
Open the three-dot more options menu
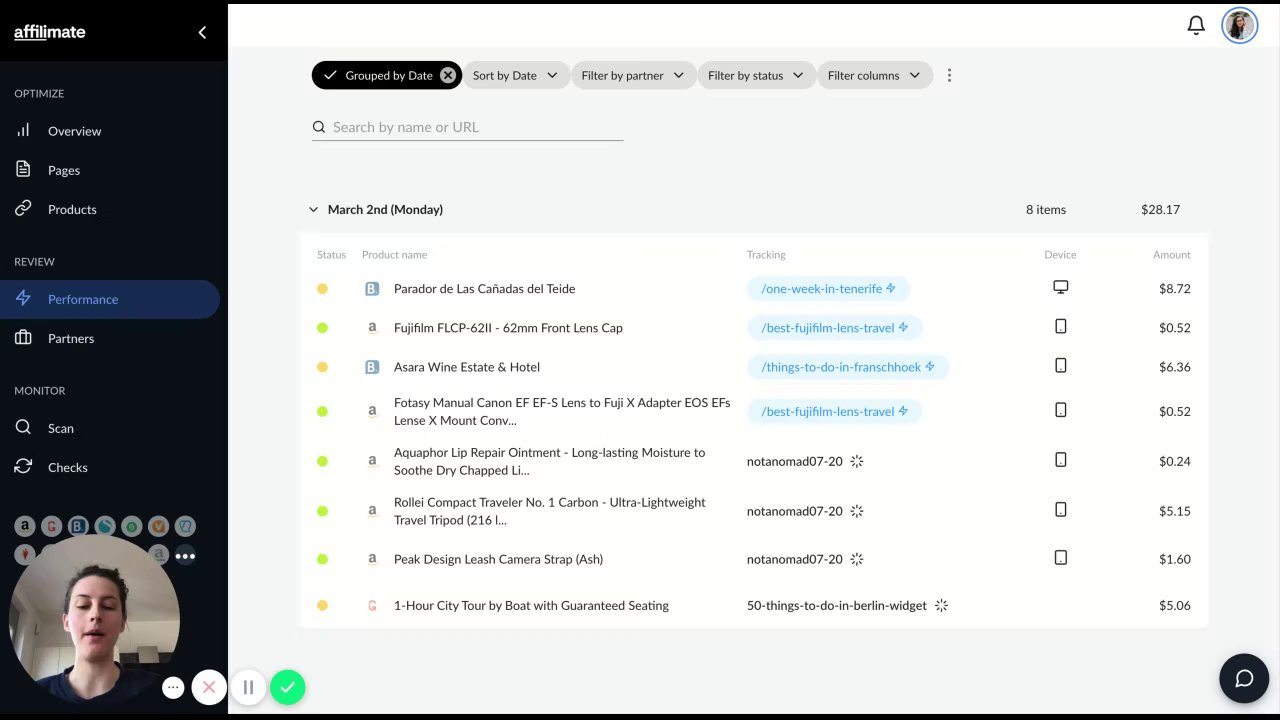click(949, 75)
